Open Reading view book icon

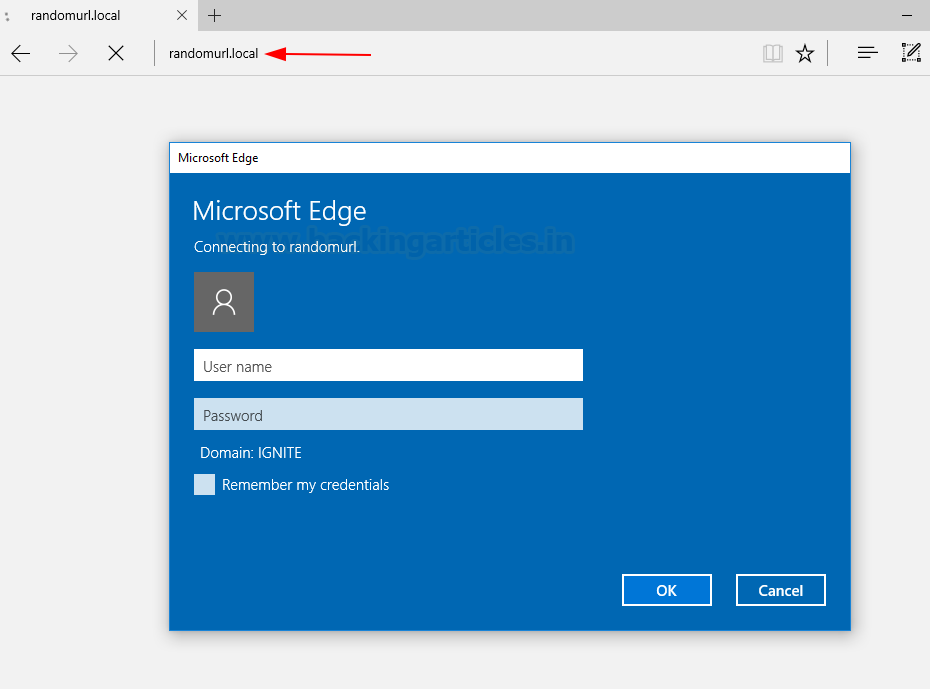point(773,53)
